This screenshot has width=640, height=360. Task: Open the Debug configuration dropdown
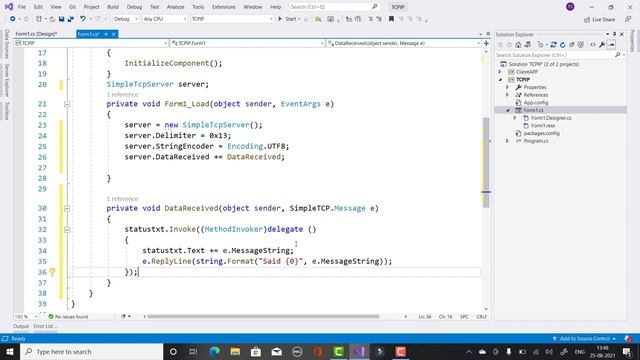tap(125, 19)
